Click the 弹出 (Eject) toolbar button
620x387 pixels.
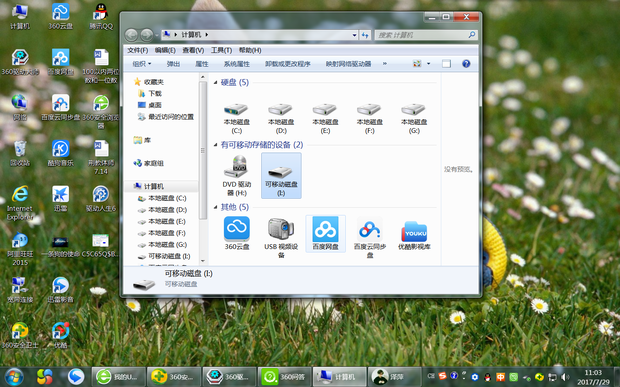click(174, 64)
